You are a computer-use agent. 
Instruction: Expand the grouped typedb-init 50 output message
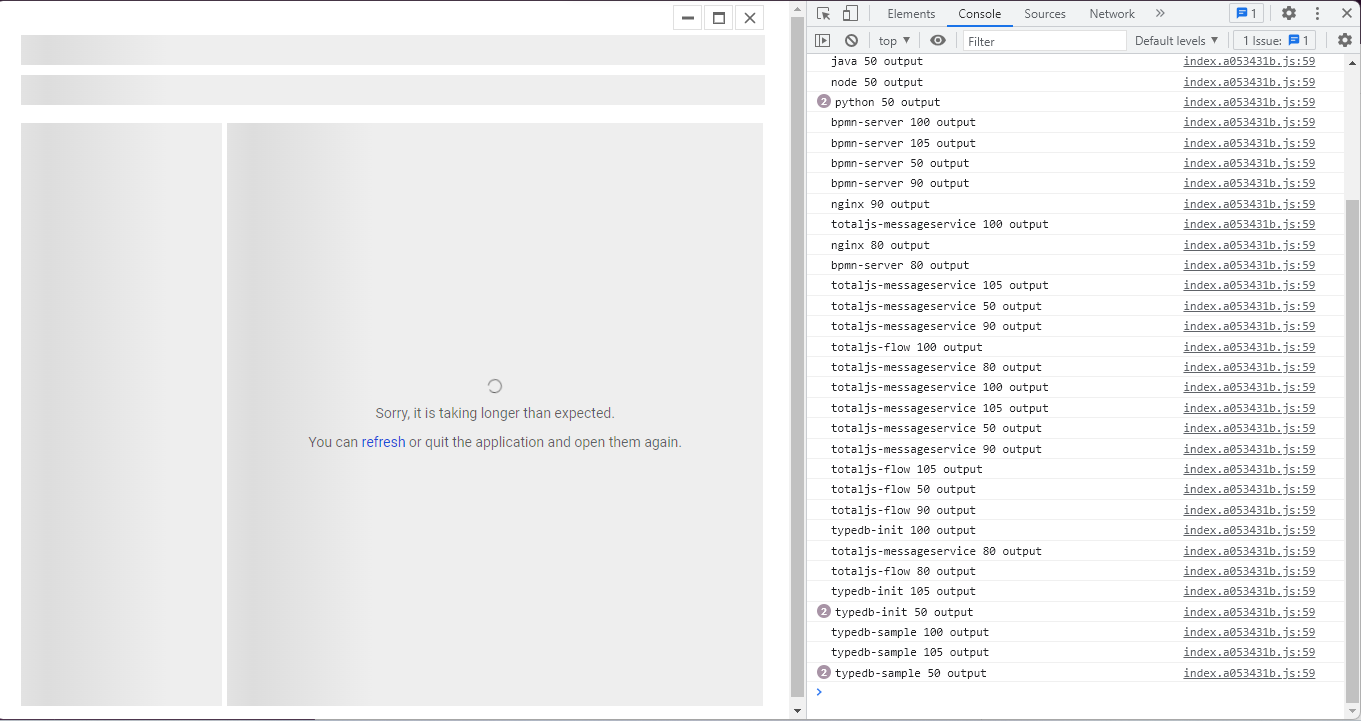(823, 611)
